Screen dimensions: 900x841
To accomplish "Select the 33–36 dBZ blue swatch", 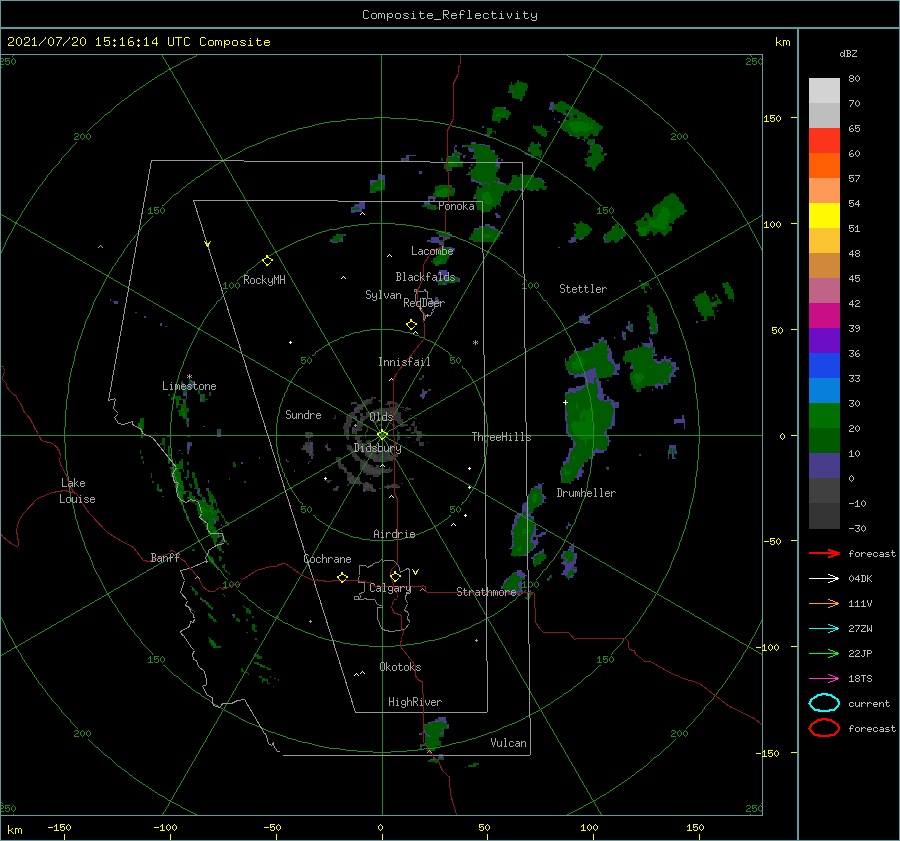I will tap(824, 365).
